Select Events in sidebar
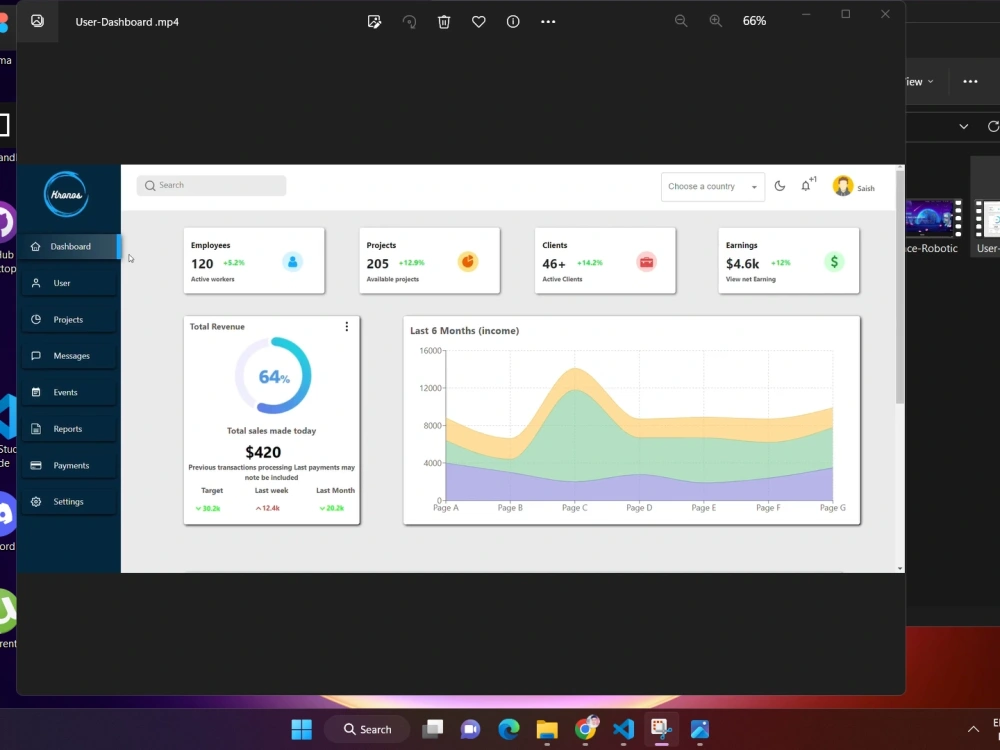The width and height of the screenshot is (1000, 750). coord(70,392)
